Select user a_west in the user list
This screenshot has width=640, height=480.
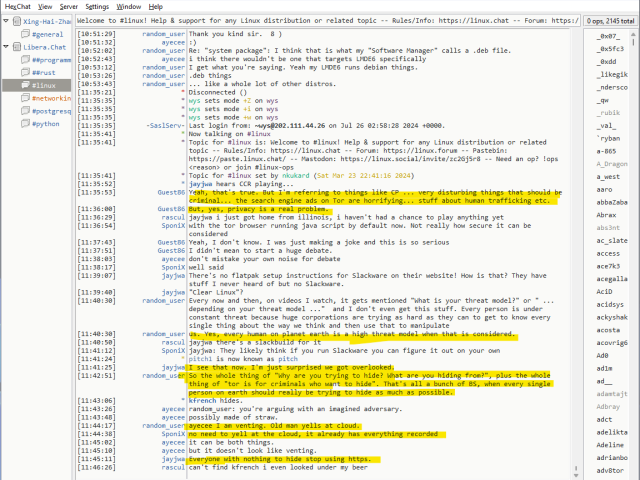[x=606, y=177]
